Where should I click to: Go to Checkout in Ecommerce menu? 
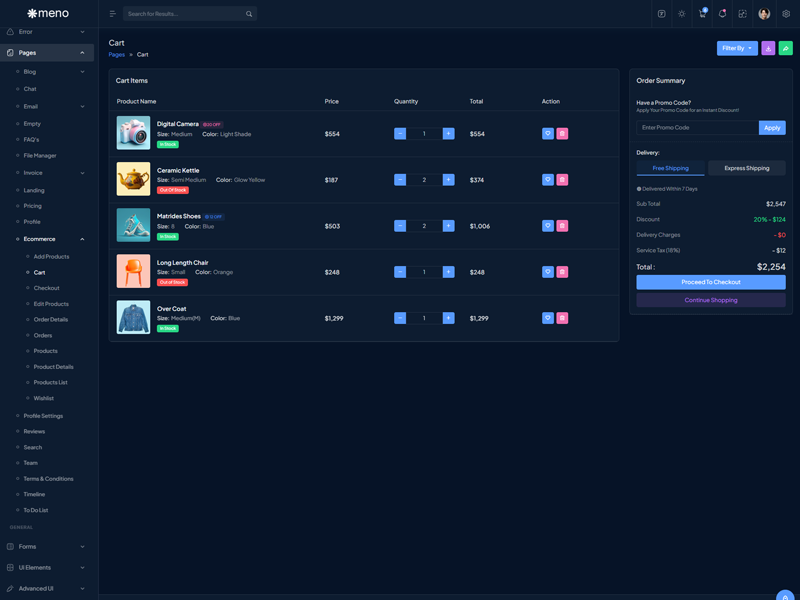point(47,288)
